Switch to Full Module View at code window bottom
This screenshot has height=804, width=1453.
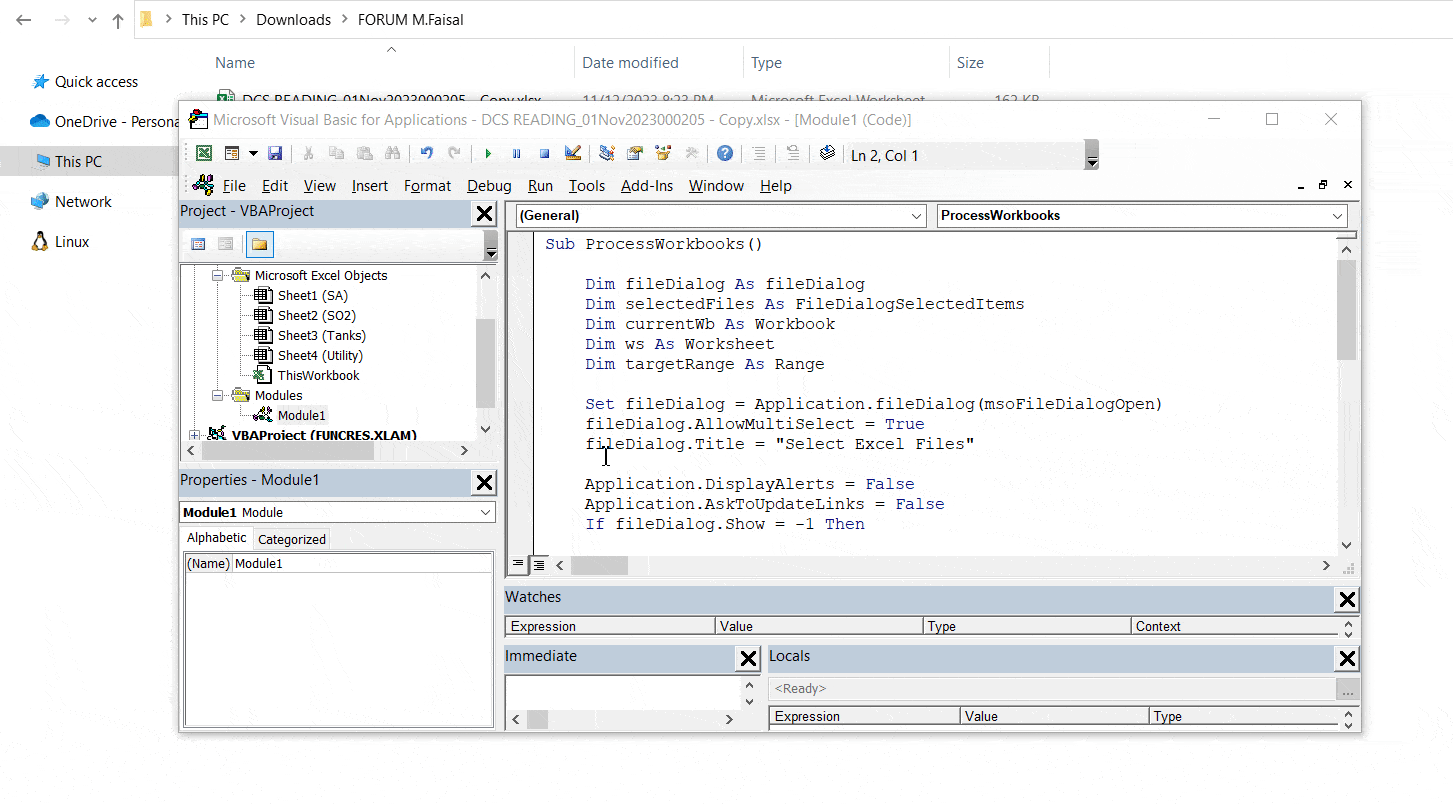point(538,565)
